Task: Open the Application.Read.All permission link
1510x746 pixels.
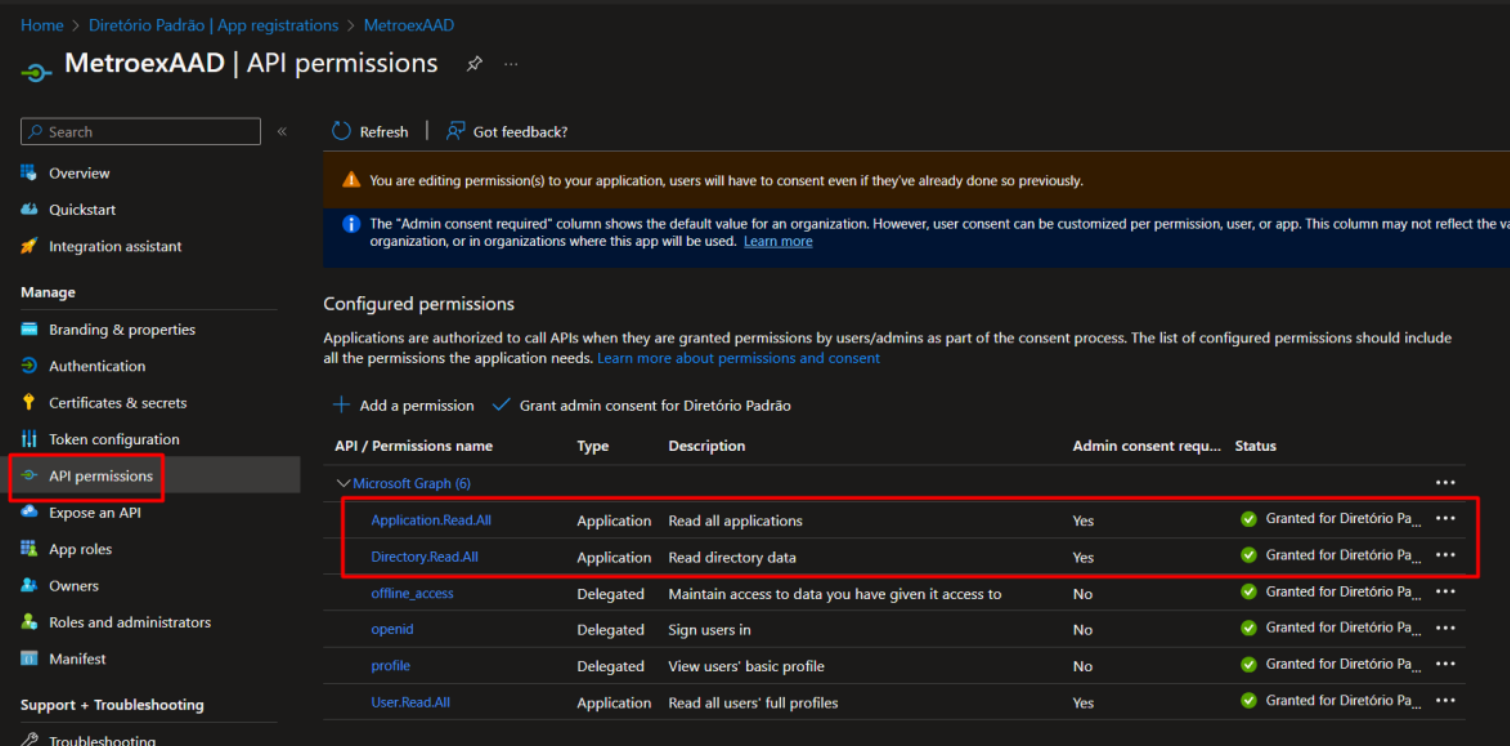Action: coord(431,520)
